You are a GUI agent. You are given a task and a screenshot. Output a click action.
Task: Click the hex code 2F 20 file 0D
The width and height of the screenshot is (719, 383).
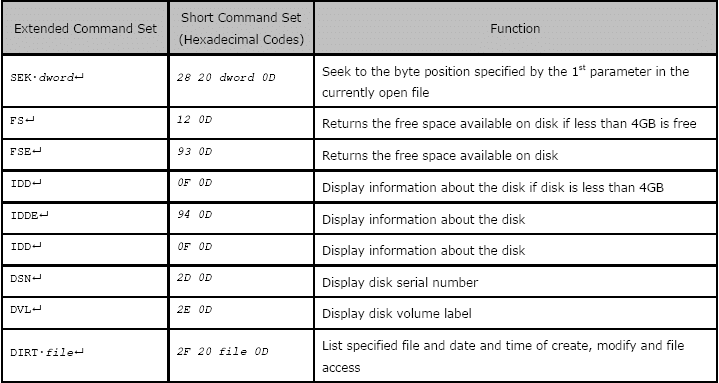click(222, 352)
